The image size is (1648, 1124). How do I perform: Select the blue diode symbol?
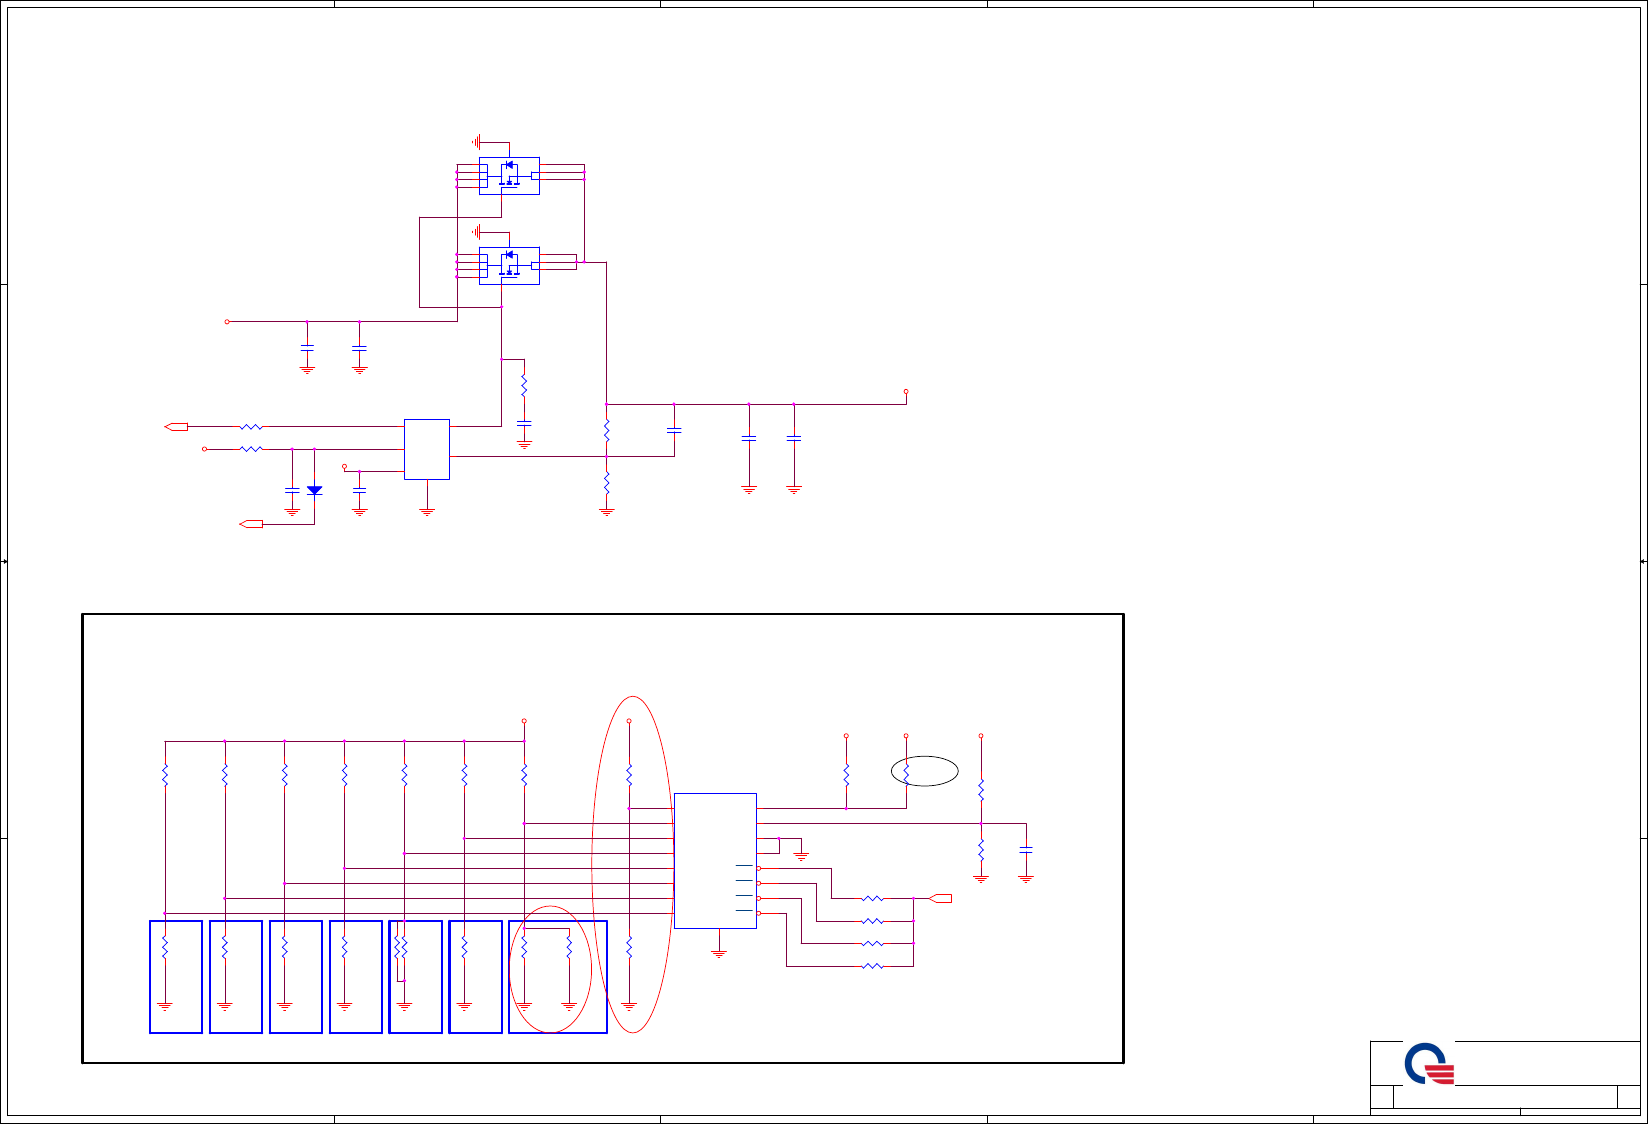(x=314, y=490)
